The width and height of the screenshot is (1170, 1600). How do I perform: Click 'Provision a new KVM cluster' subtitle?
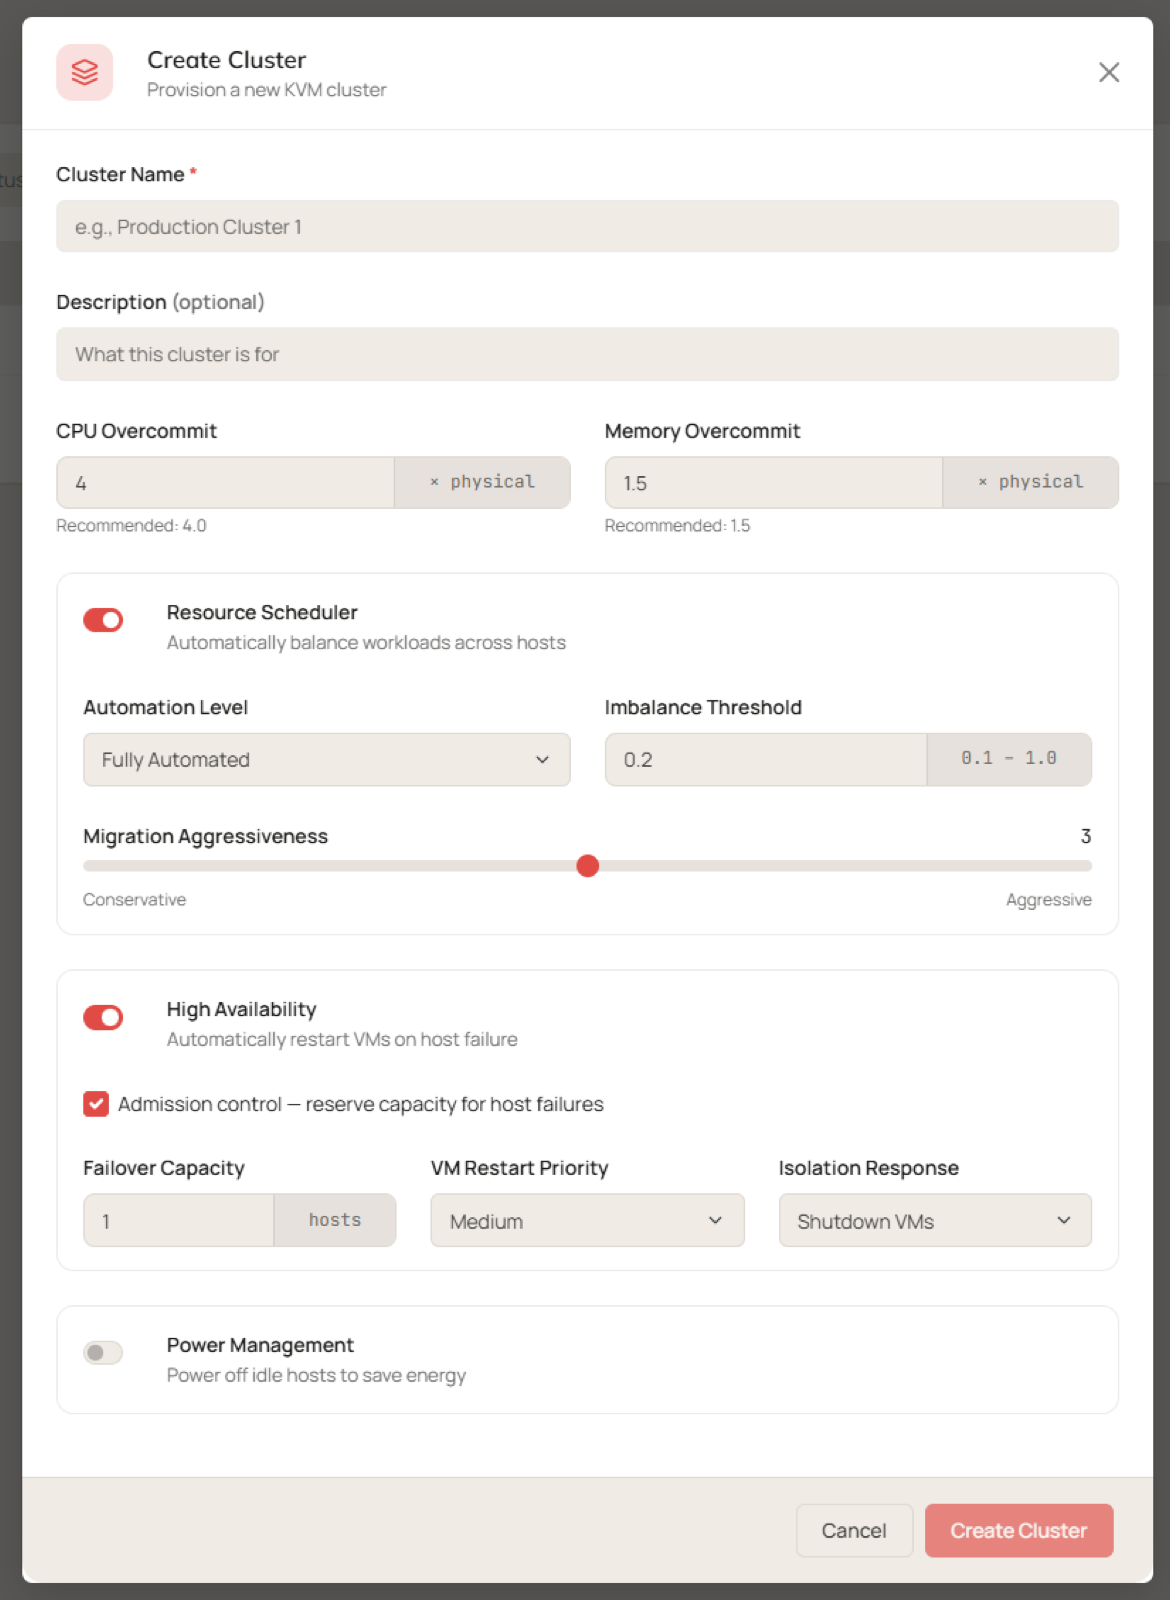[x=266, y=90]
